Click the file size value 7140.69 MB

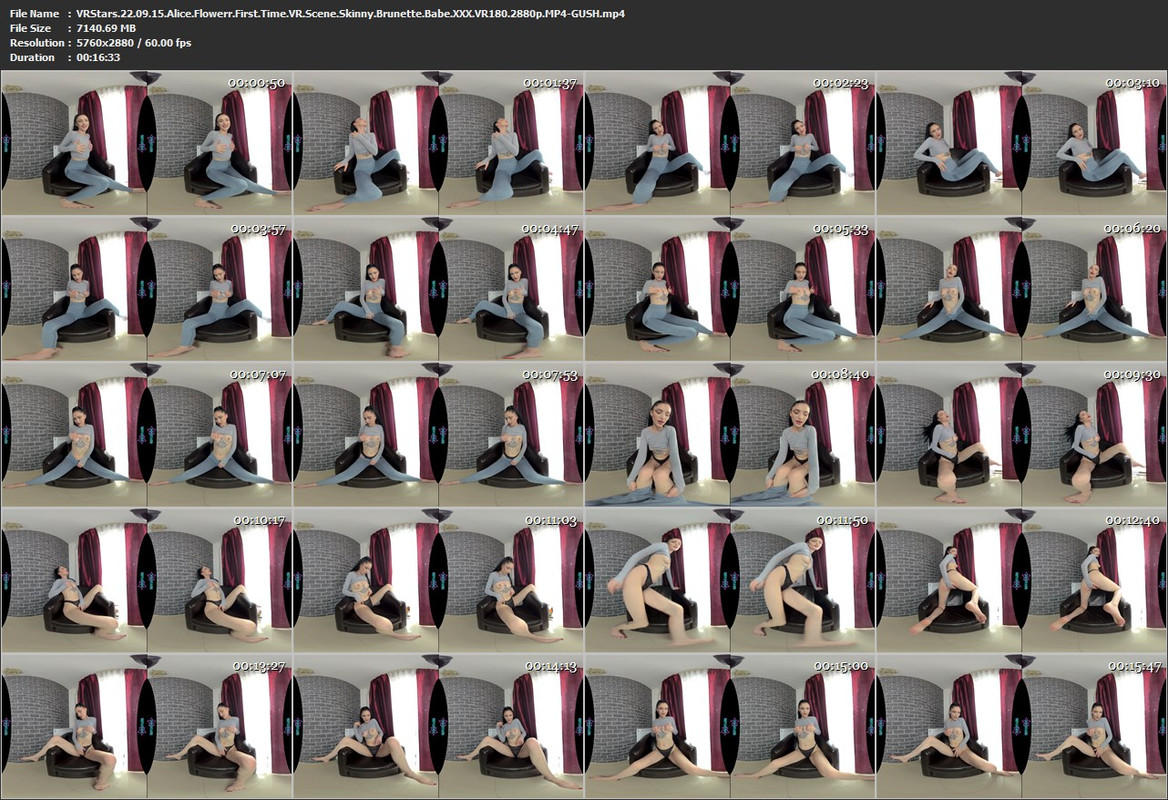[106, 28]
